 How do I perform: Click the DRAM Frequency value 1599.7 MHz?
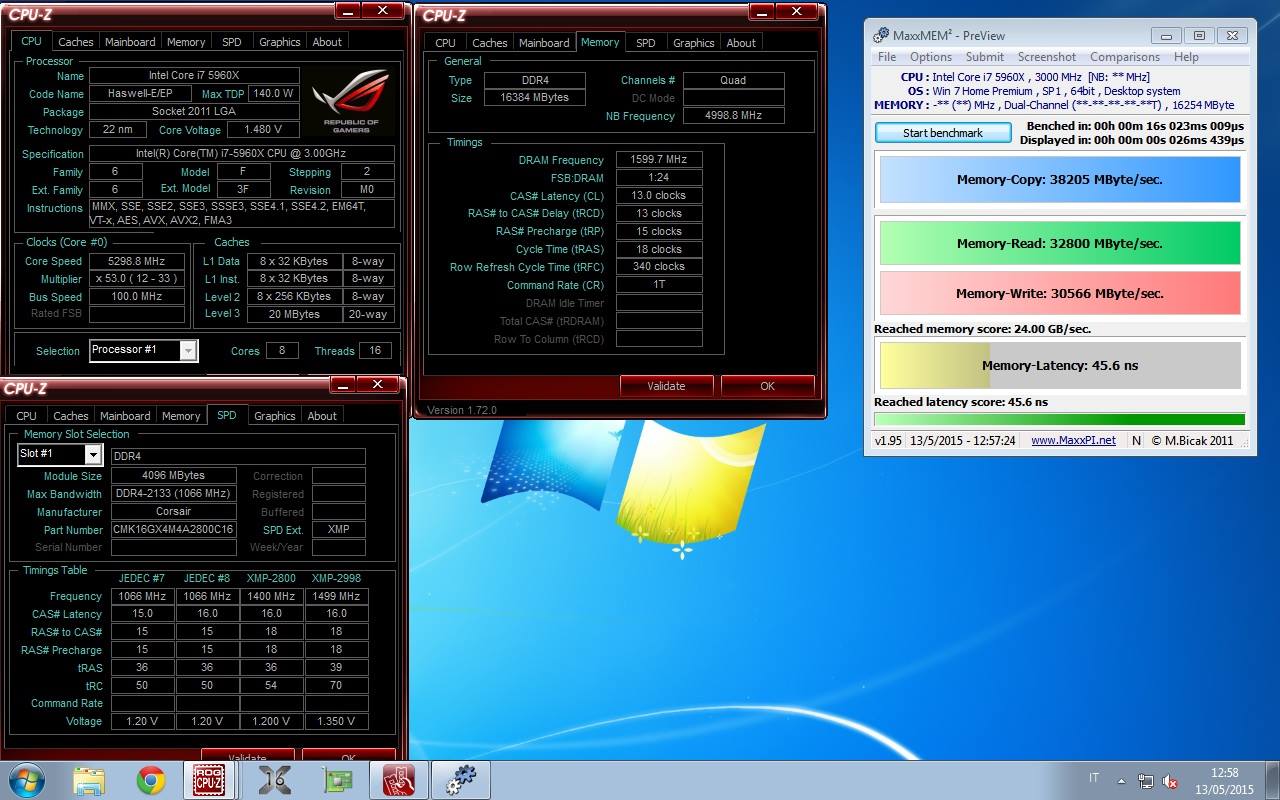pyautogui.click(x=659, y=160)
